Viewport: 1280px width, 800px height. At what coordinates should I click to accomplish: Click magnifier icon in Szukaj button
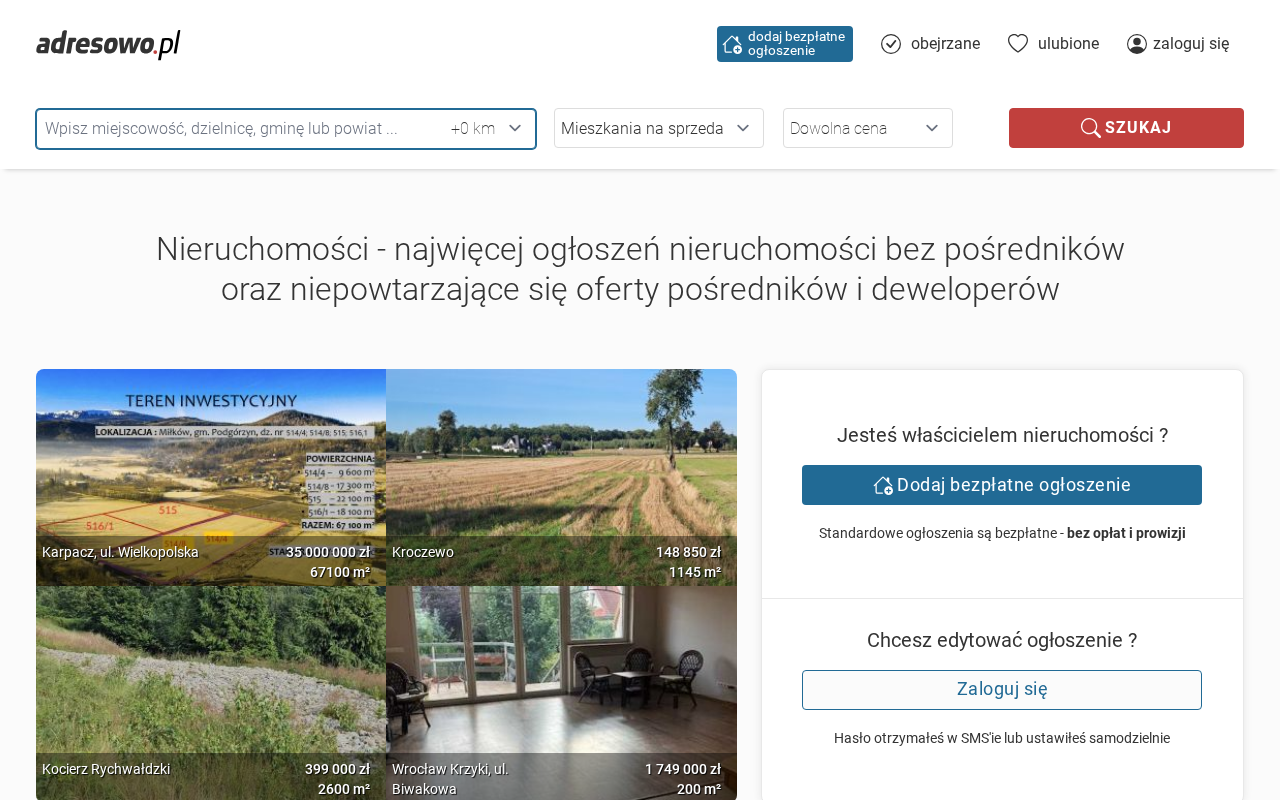click(1090, 128)
